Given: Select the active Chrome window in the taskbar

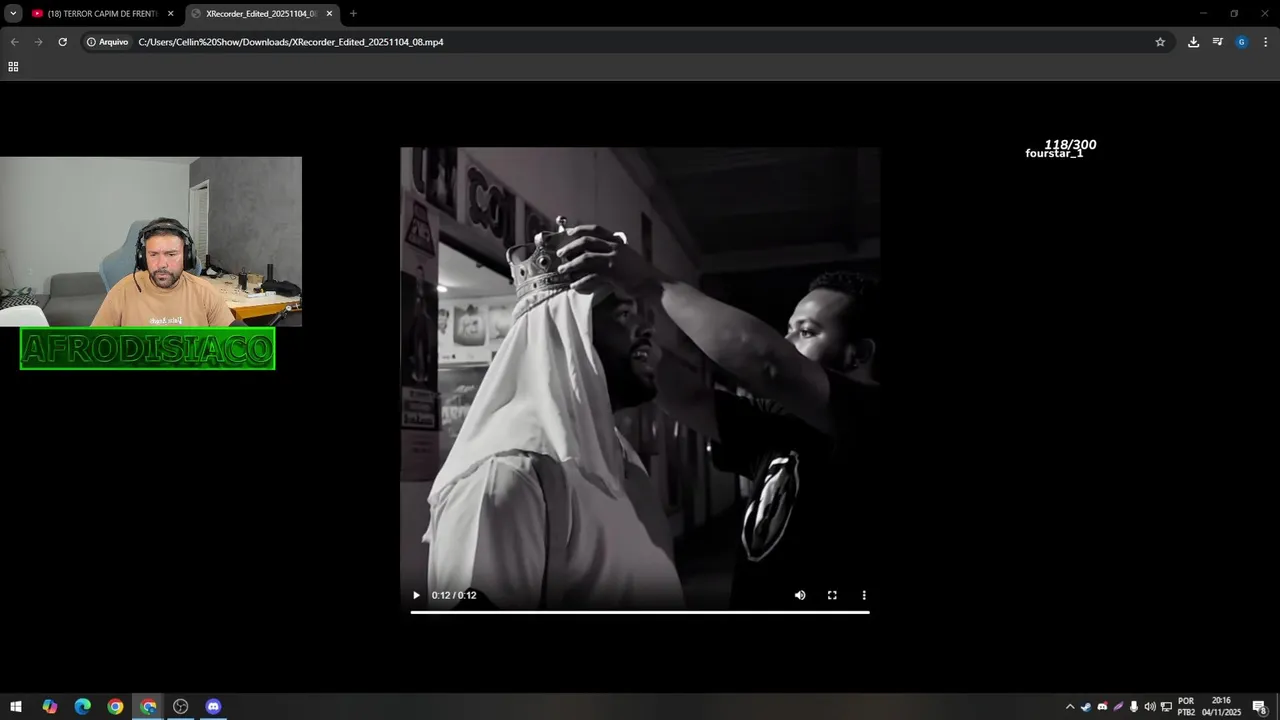Looking at the screenshot, I should tap(148, 706).
